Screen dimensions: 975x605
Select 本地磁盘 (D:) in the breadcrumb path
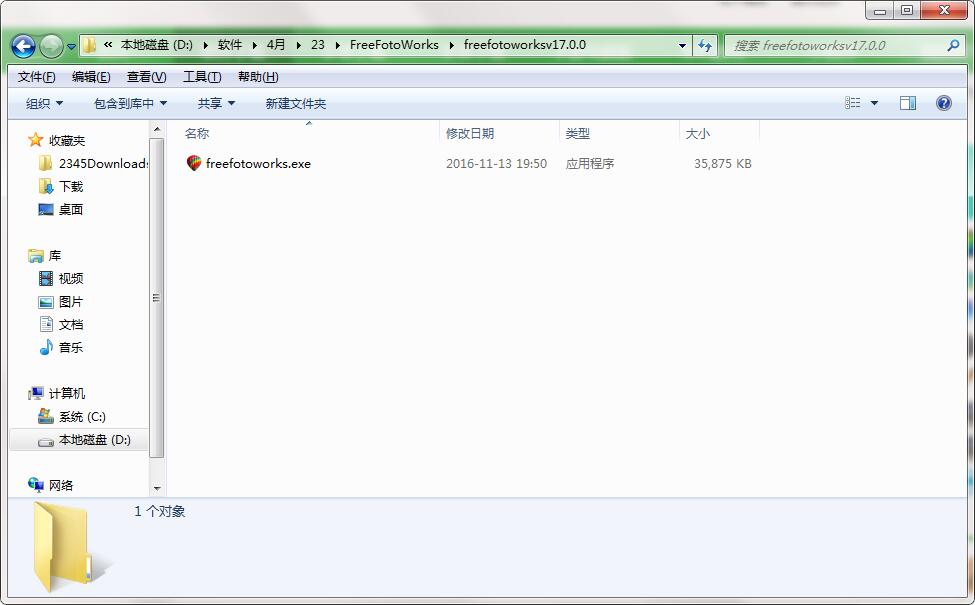click(157, 45)
